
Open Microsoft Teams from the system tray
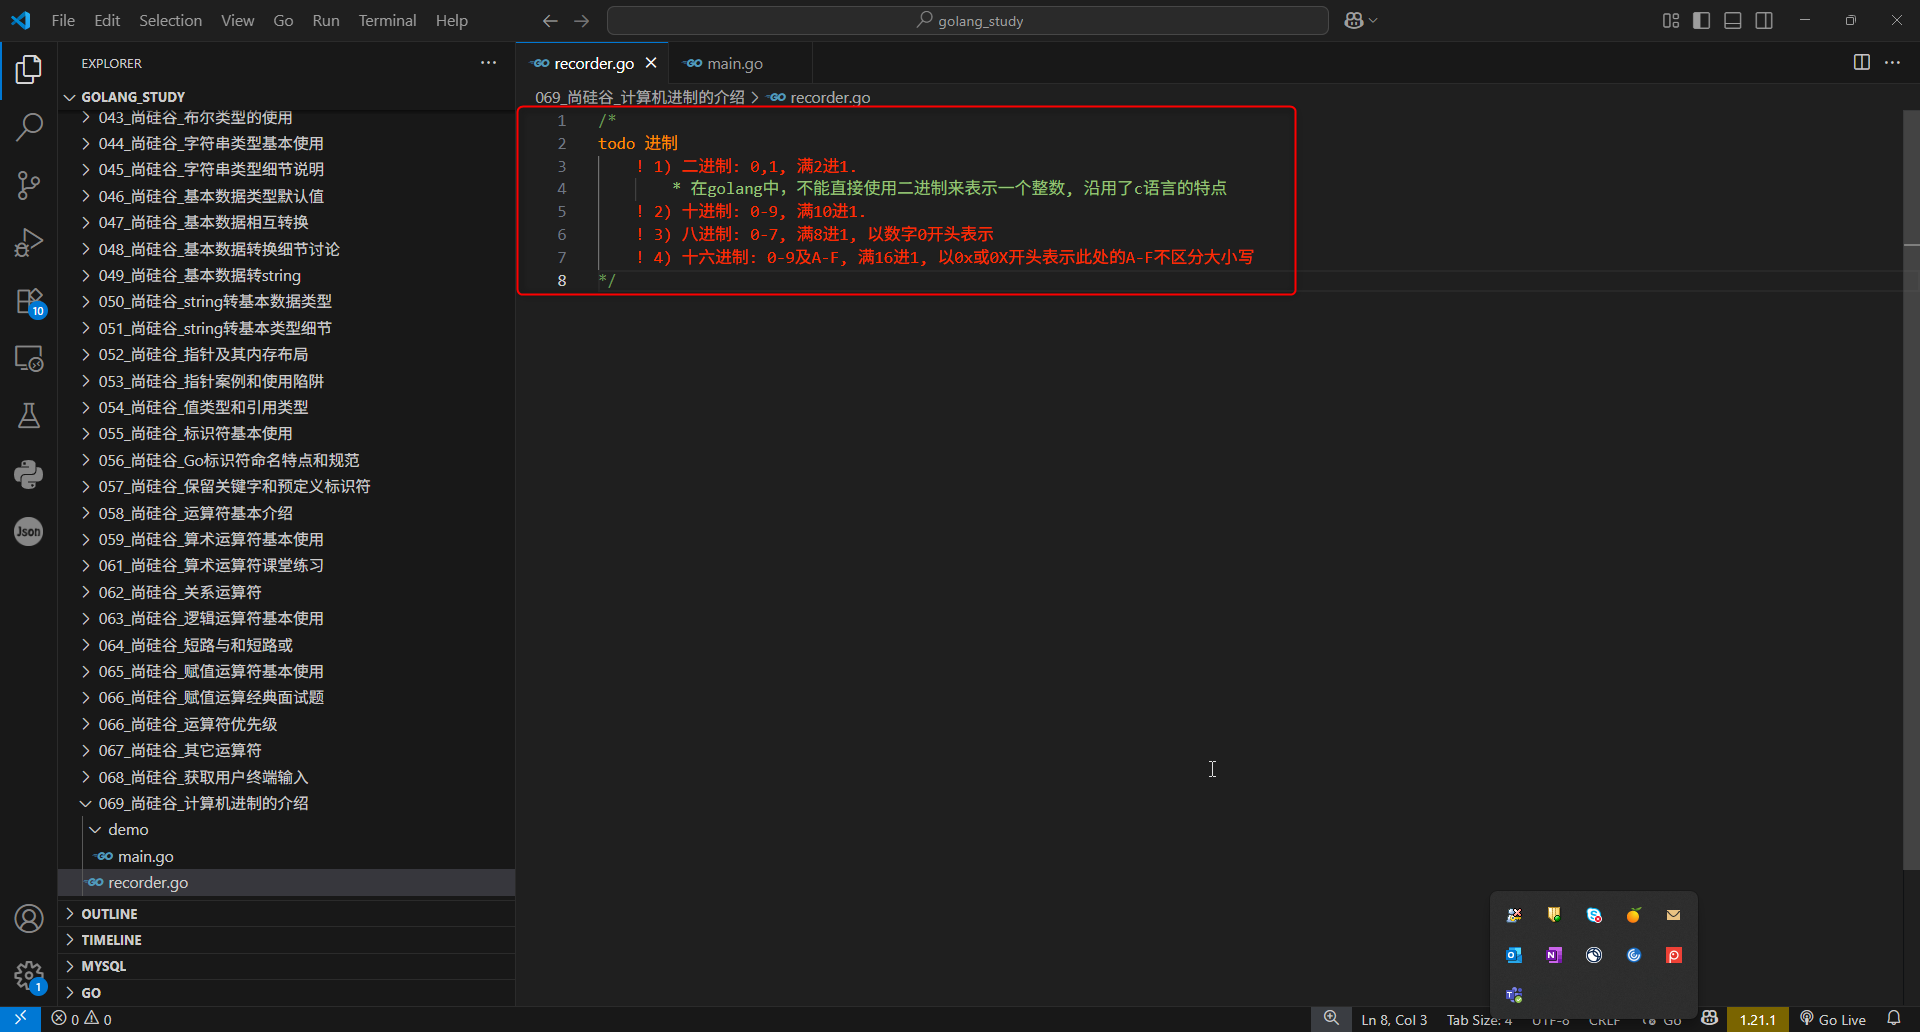(x=1514, y=995)
